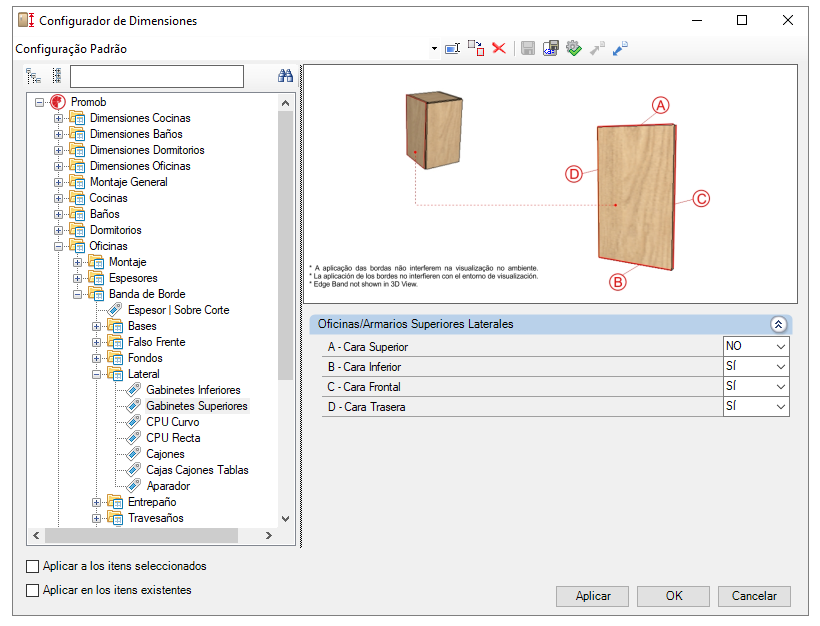Select the CPU Curvo tree item
820x626 pixels.
click(173, 422)
